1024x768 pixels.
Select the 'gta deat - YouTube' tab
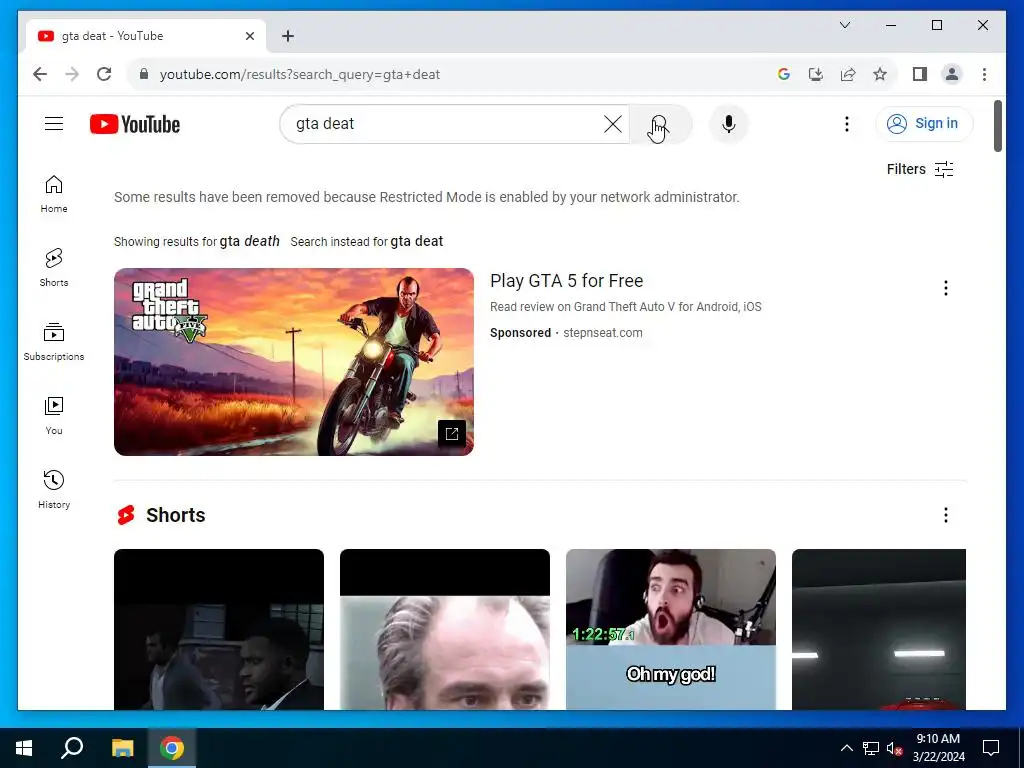[146, 36]
